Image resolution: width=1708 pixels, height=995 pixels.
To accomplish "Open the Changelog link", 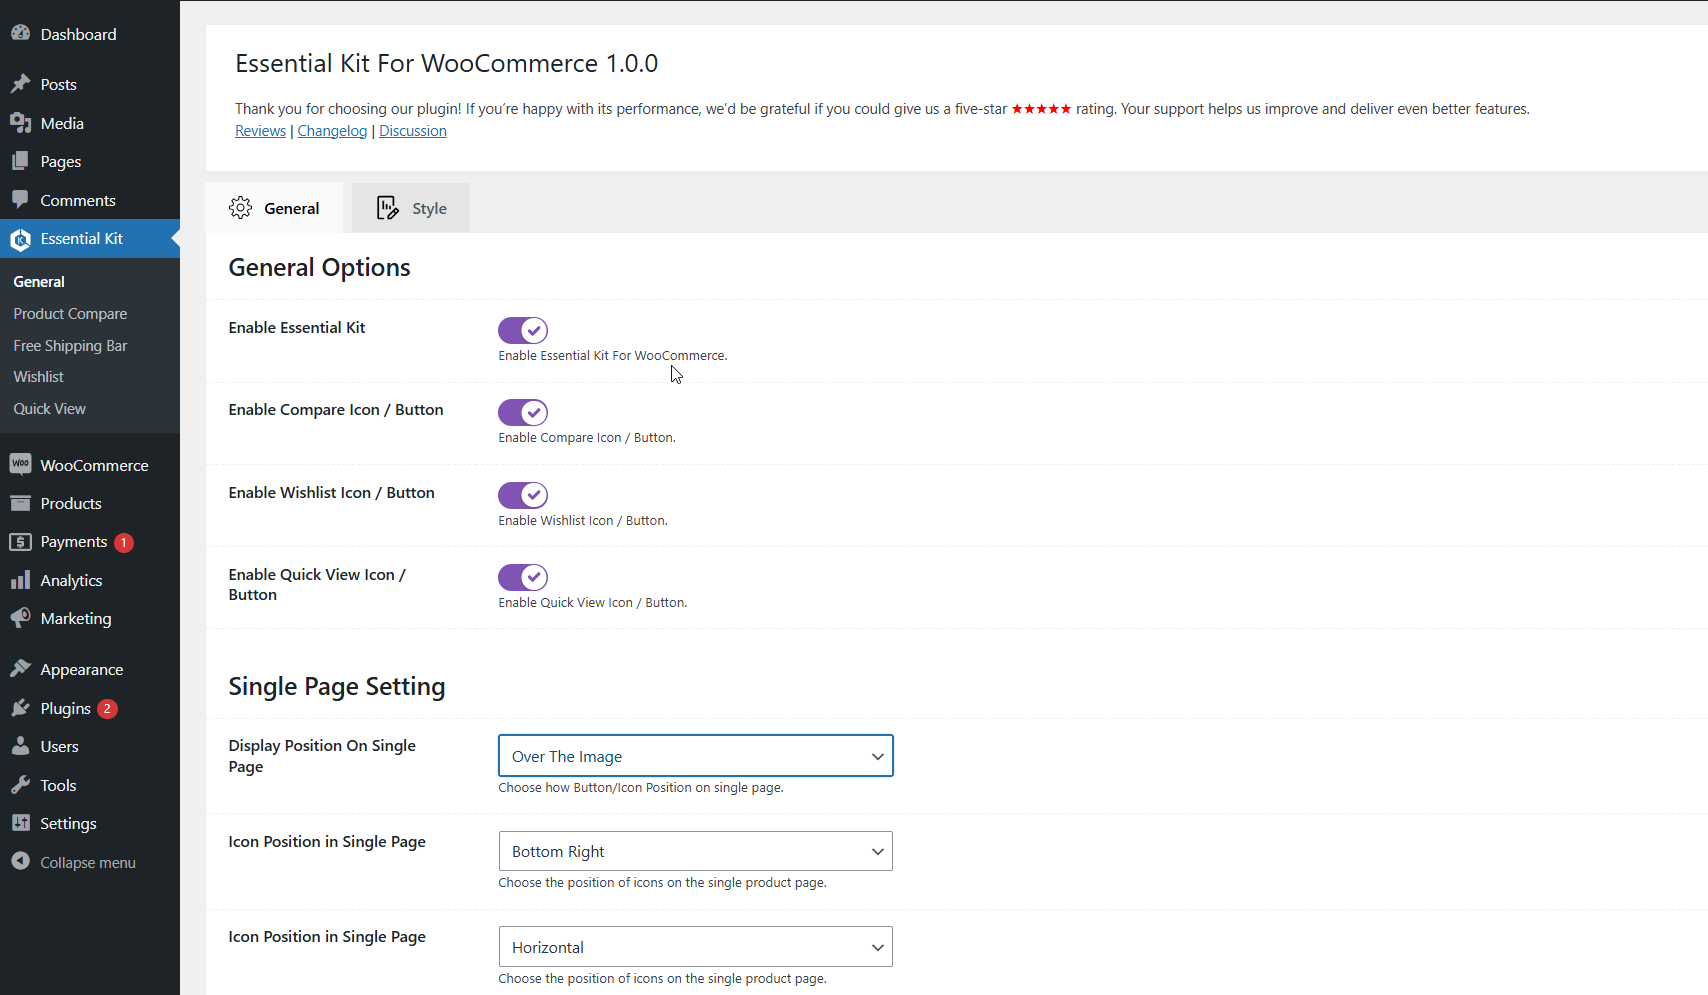I will (x=332, y=131).
